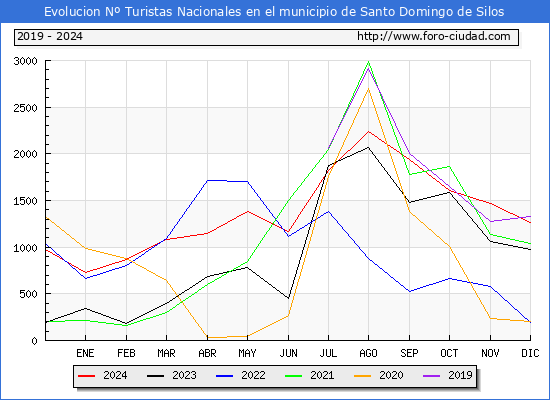Screen dimensions: 550x400
Task: Click the MAY month axis label
Action: tap(247, 353)
